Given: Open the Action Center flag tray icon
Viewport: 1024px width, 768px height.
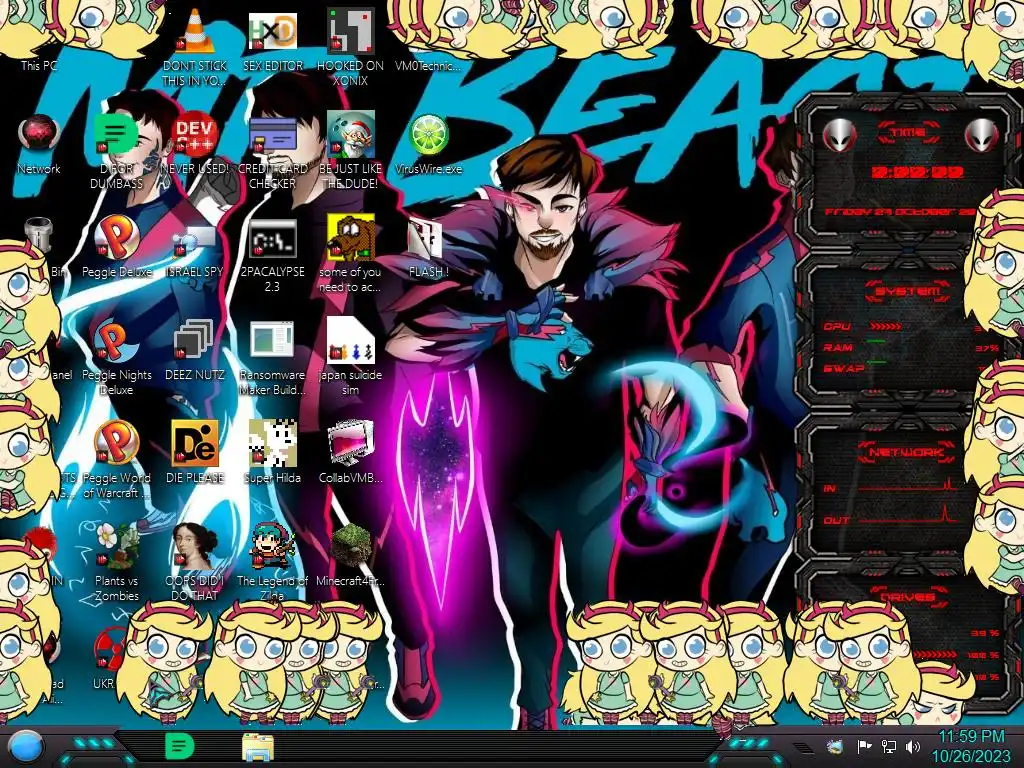Looking at the screenshot, I should tap(865, 746).
